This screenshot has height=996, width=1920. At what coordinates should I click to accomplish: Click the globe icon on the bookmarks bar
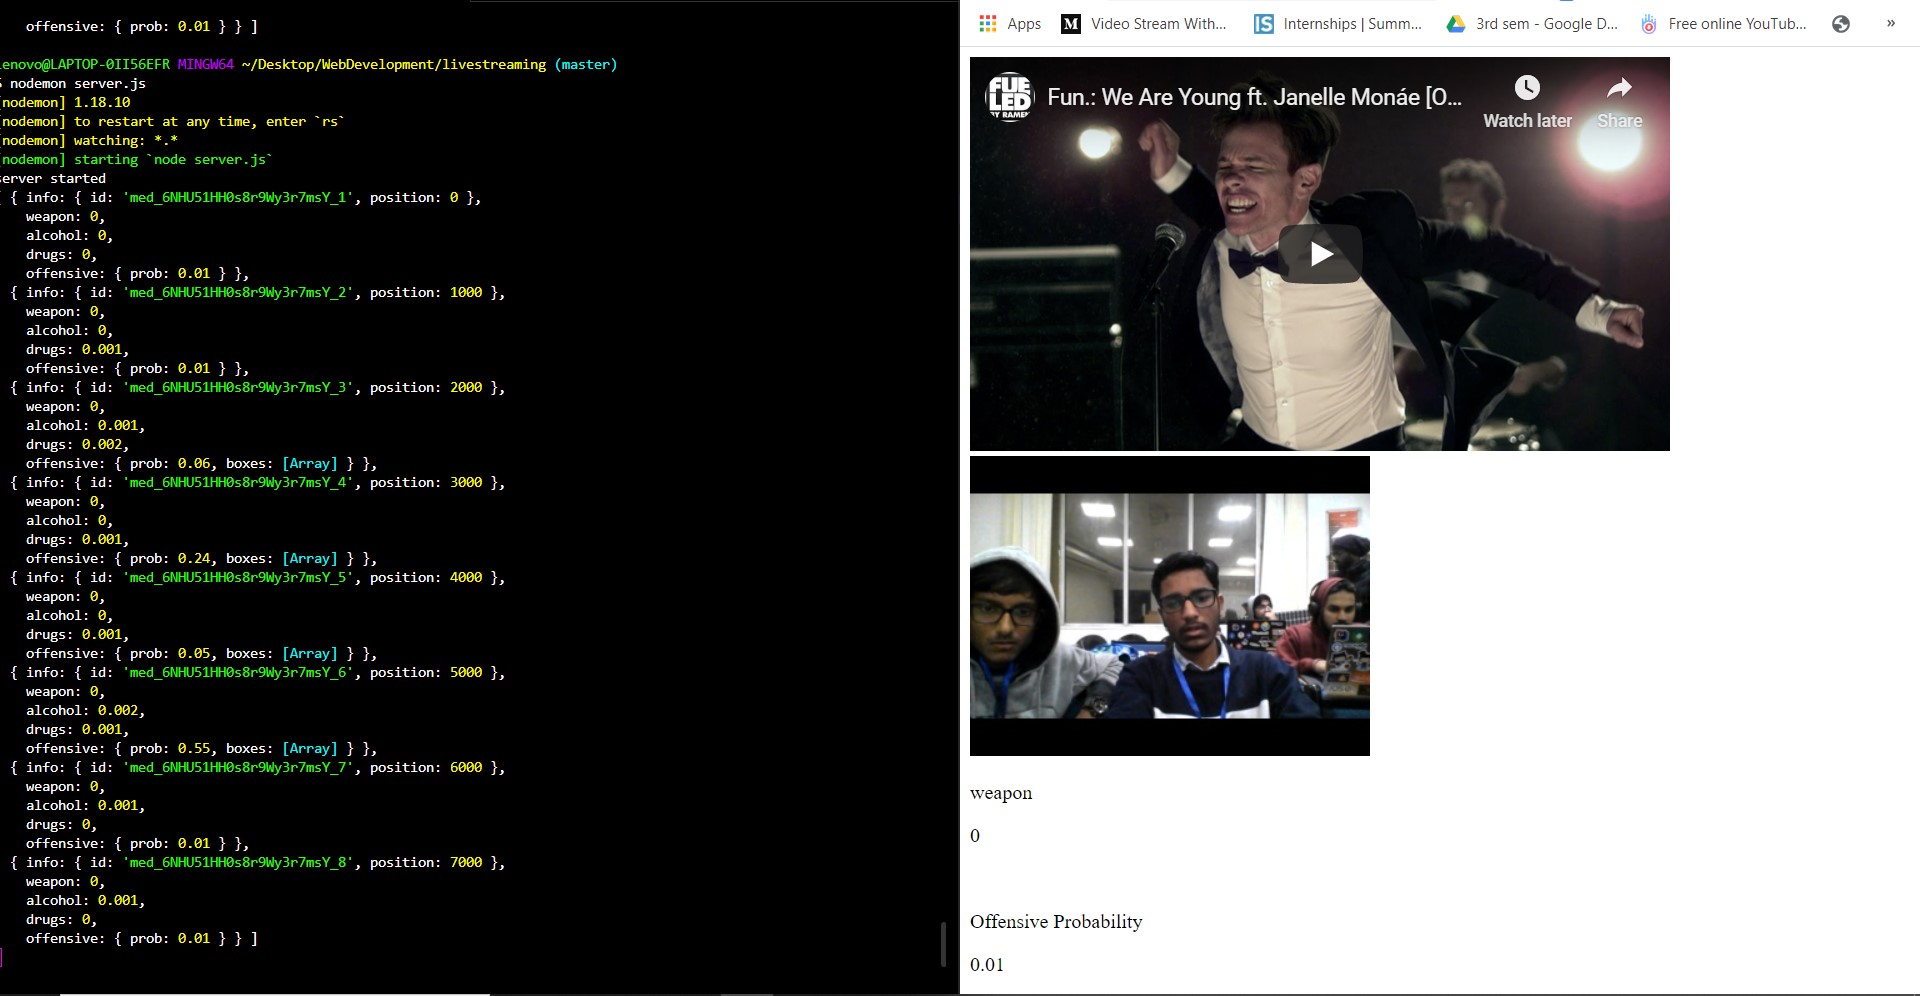pyautogui.click(x=1841, y=23)
